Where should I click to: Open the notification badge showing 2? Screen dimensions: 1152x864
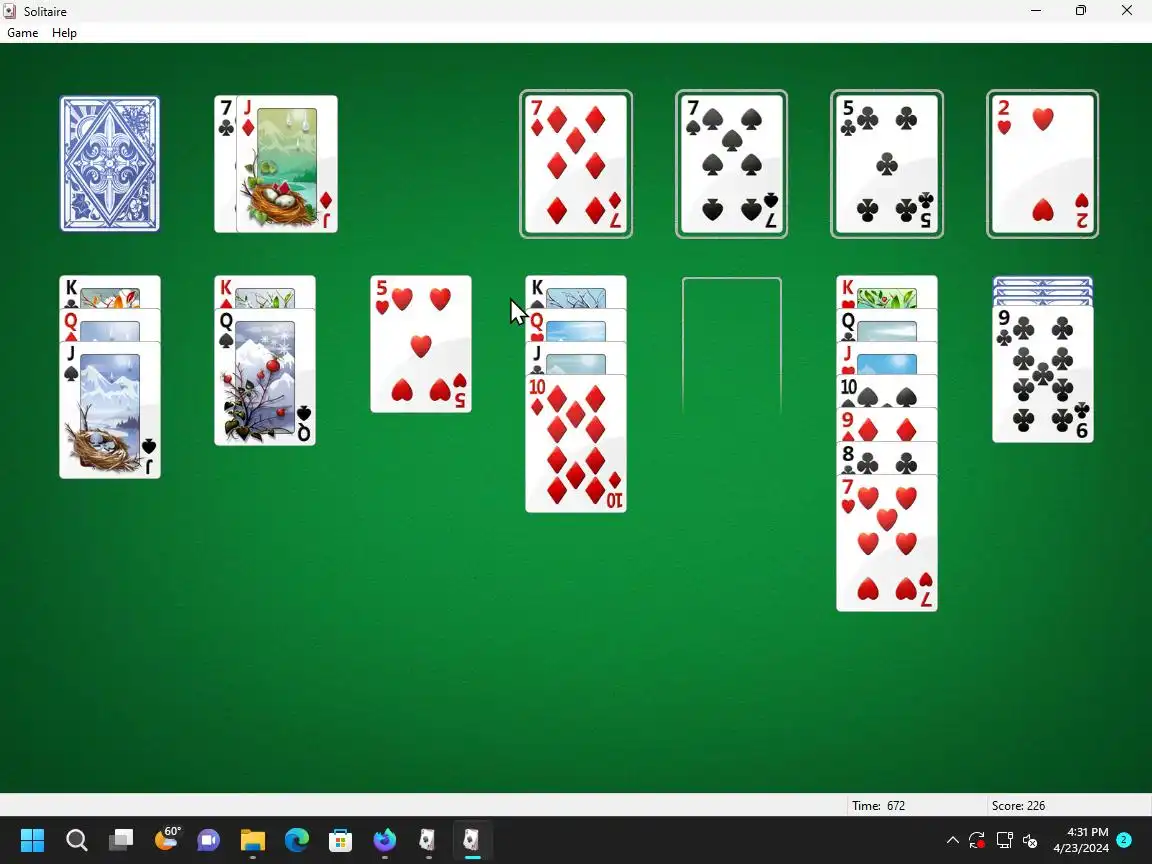1124,840
